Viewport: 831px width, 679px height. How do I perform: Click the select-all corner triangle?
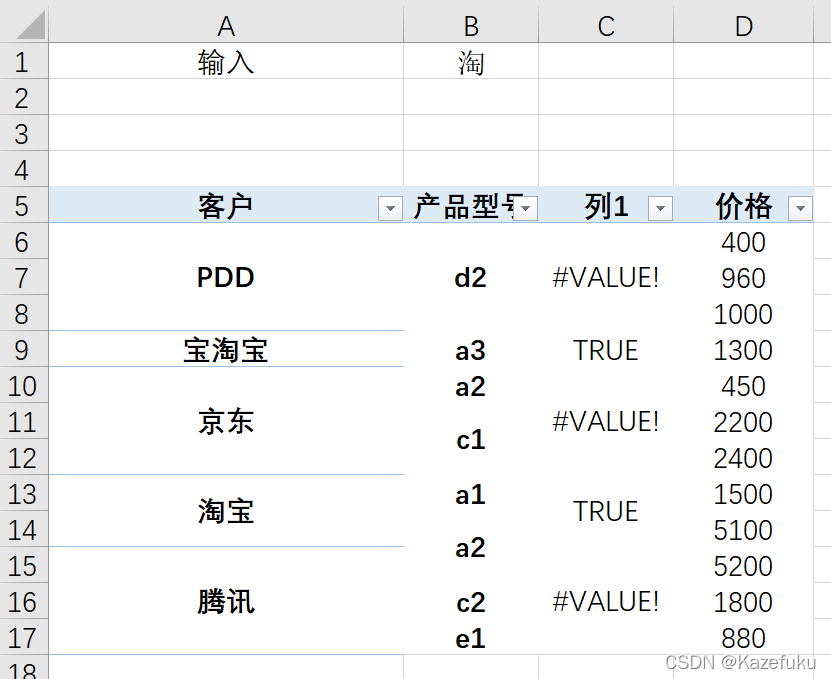[31, 25]
